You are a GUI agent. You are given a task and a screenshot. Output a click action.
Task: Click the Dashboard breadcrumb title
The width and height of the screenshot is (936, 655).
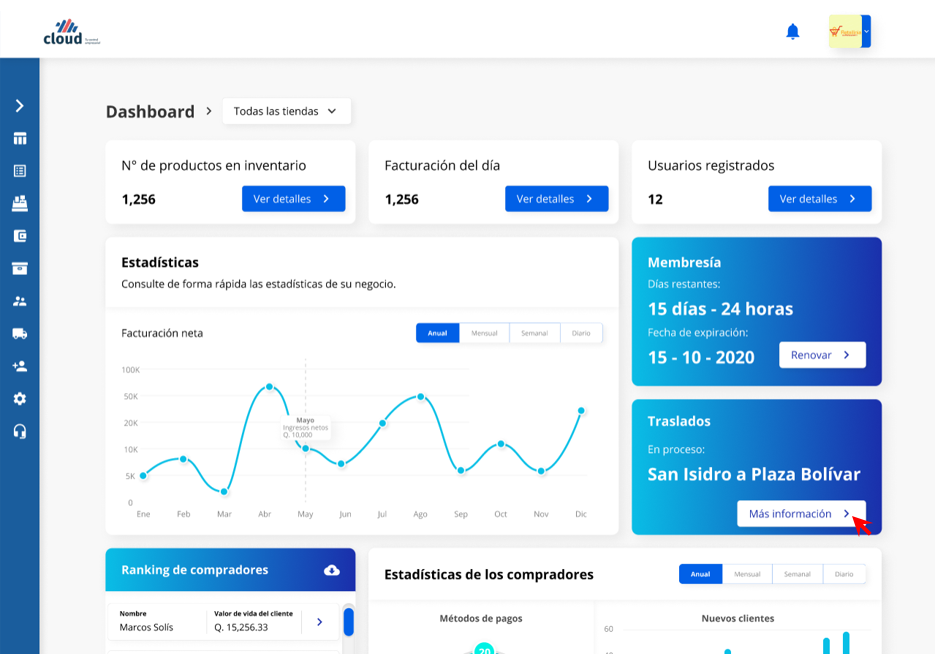pos(150,112)
